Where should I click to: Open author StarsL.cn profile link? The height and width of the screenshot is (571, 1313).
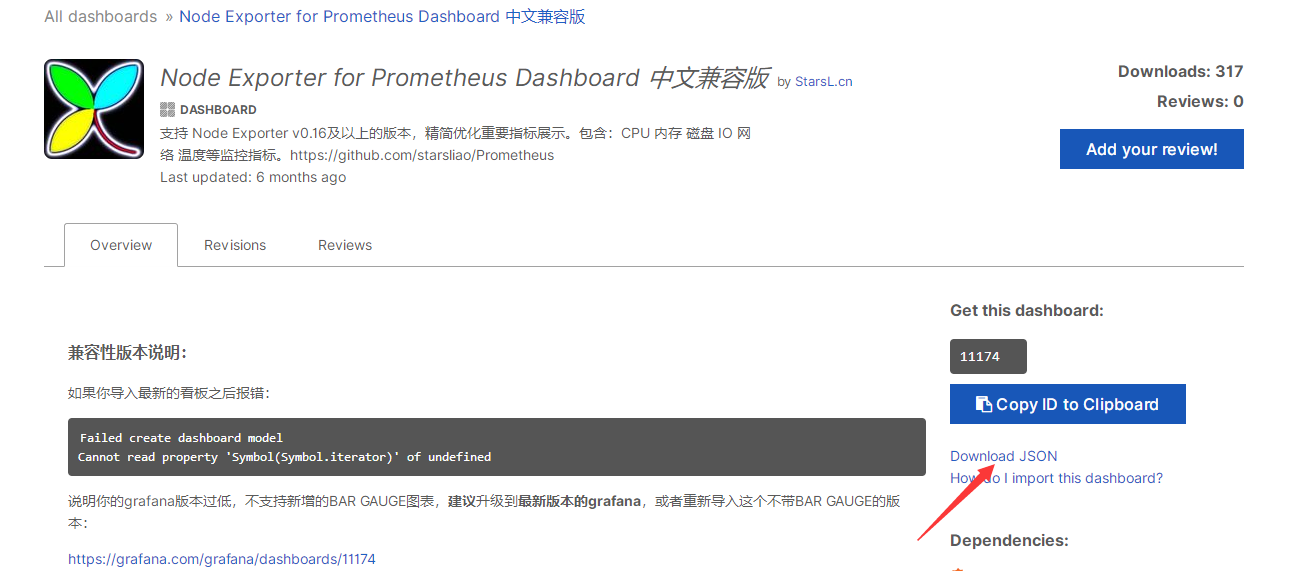824,82
